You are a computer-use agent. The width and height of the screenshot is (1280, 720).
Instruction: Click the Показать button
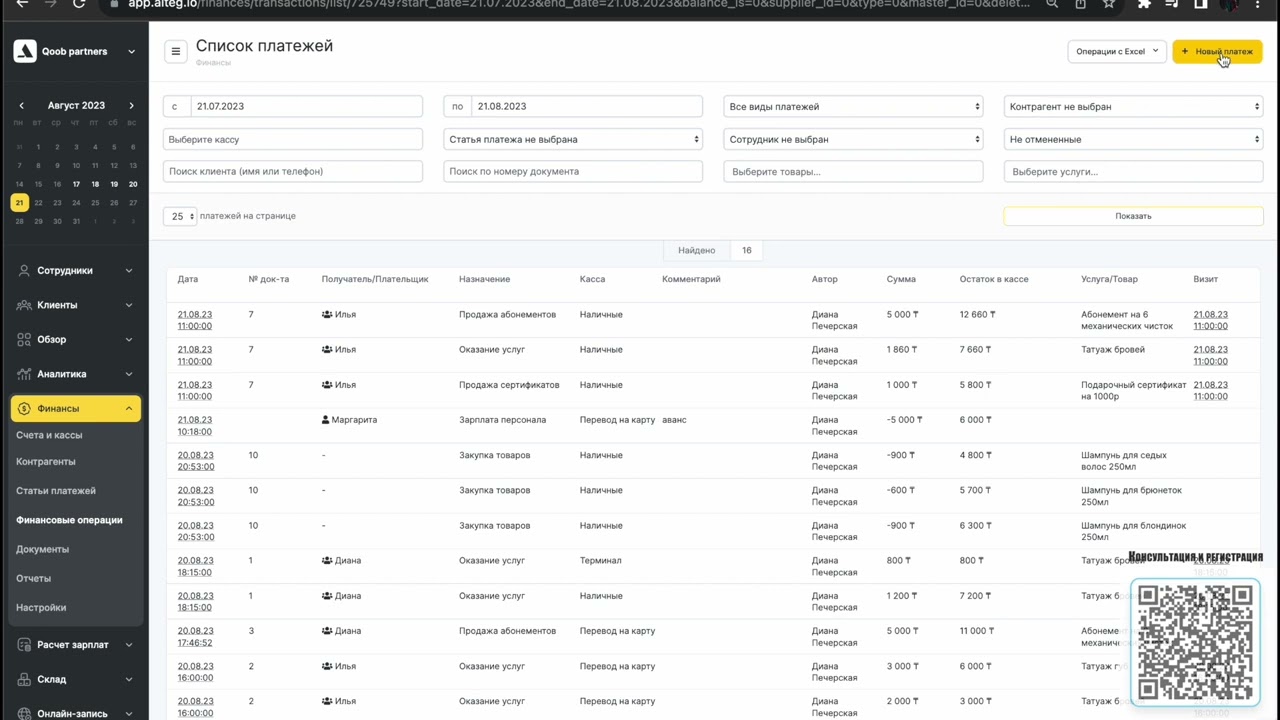1133,216
